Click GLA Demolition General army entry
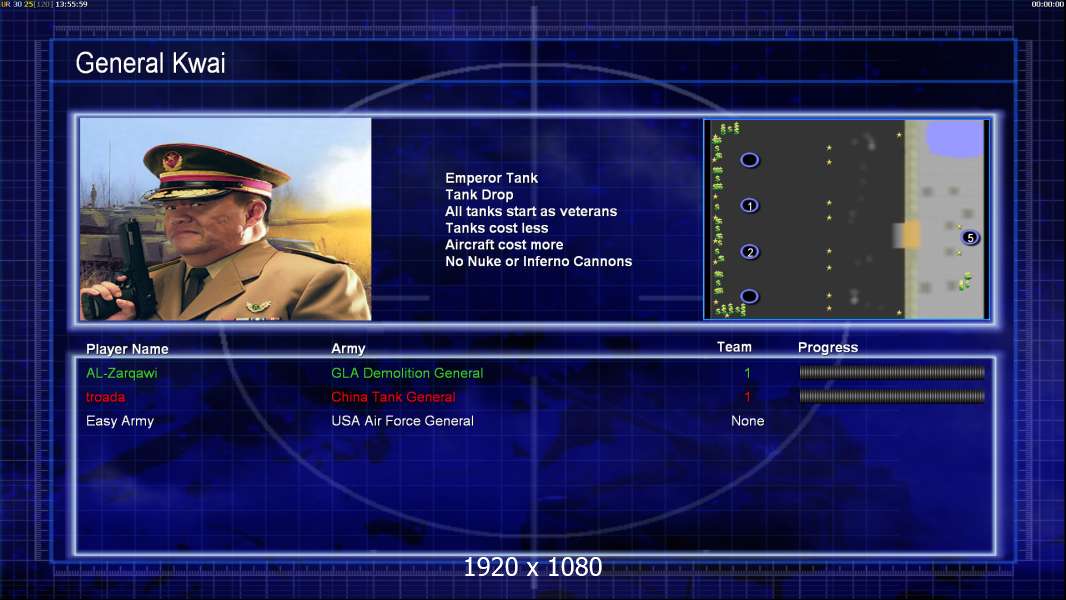The width and height of the screenshot is (1066, 600). [407, 373]
